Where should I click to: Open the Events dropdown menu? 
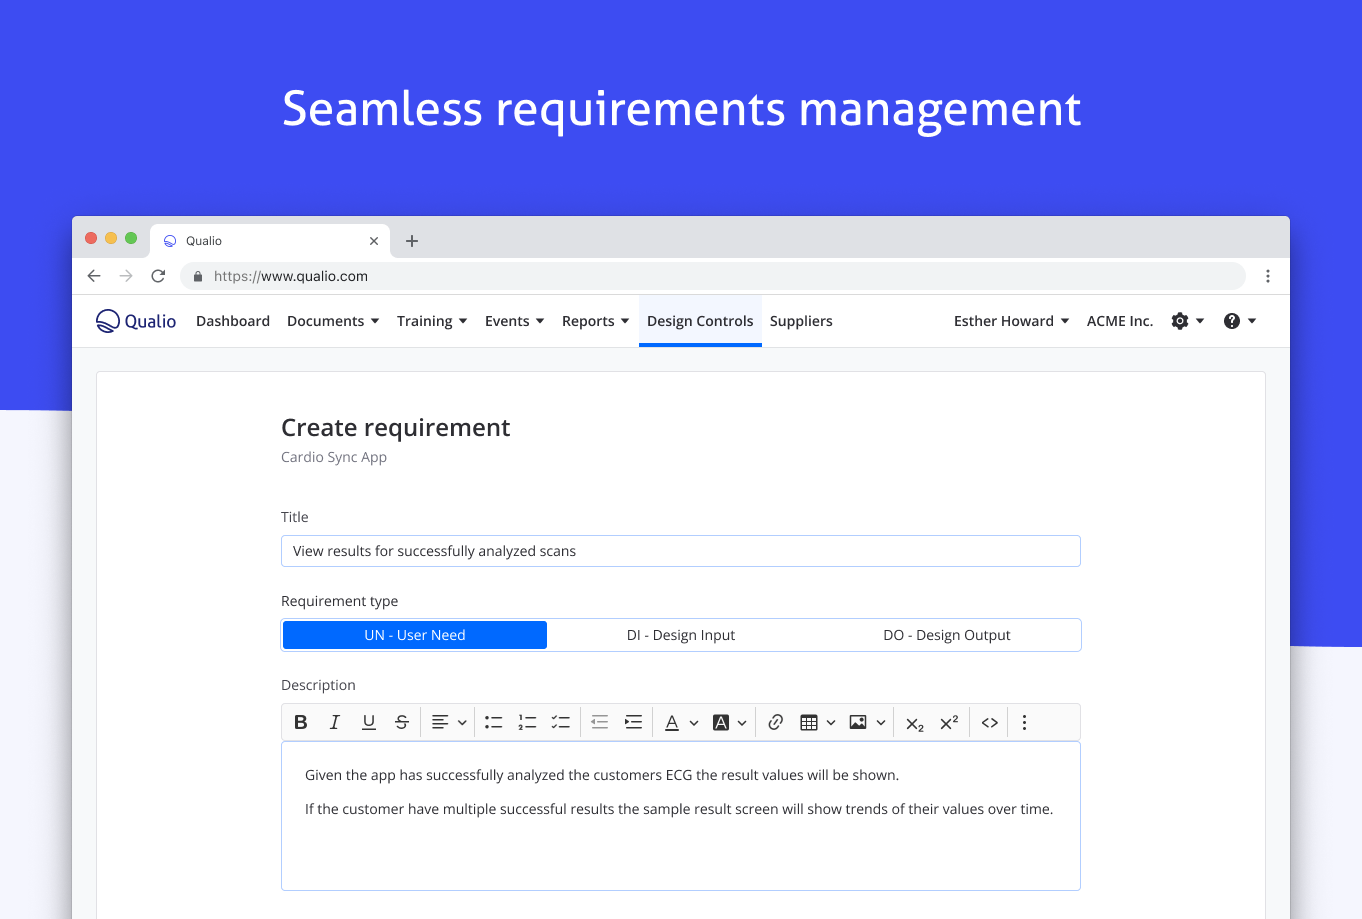(x=515, y=321)
